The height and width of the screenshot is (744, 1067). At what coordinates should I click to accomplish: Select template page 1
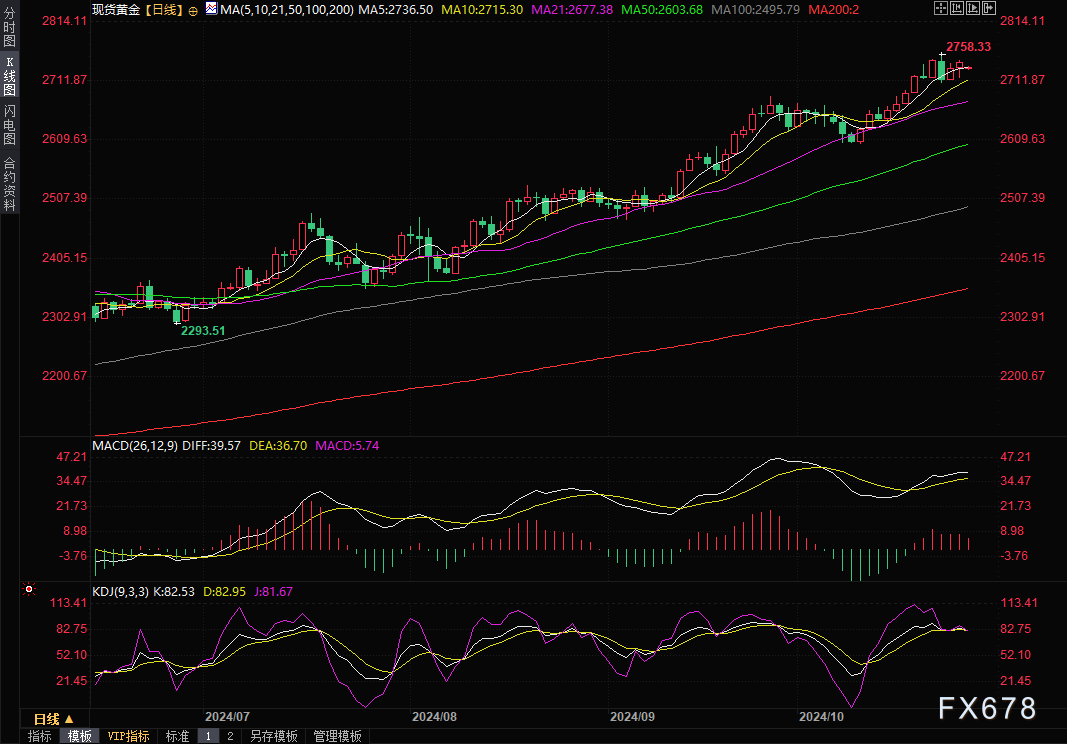[x=208, y=736]
